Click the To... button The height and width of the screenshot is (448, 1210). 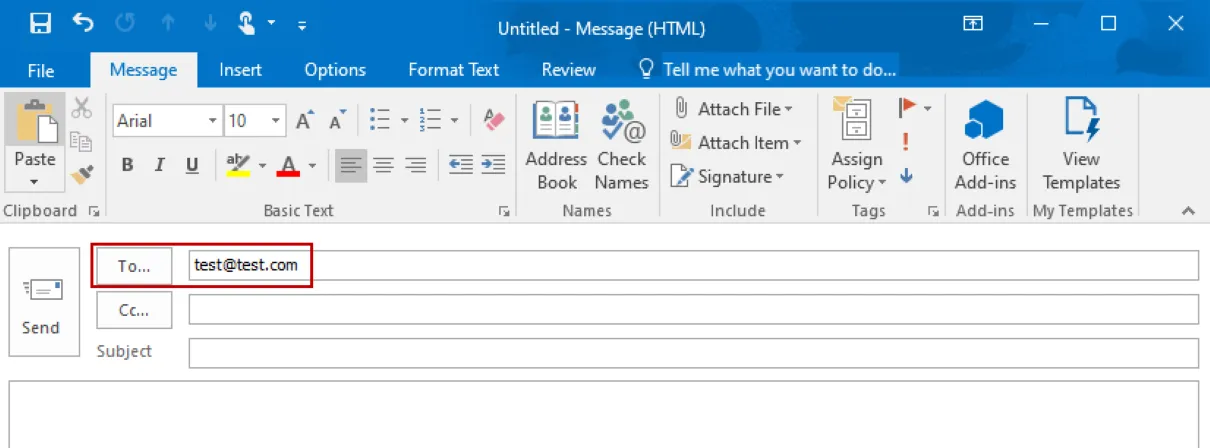coord(134,266)
